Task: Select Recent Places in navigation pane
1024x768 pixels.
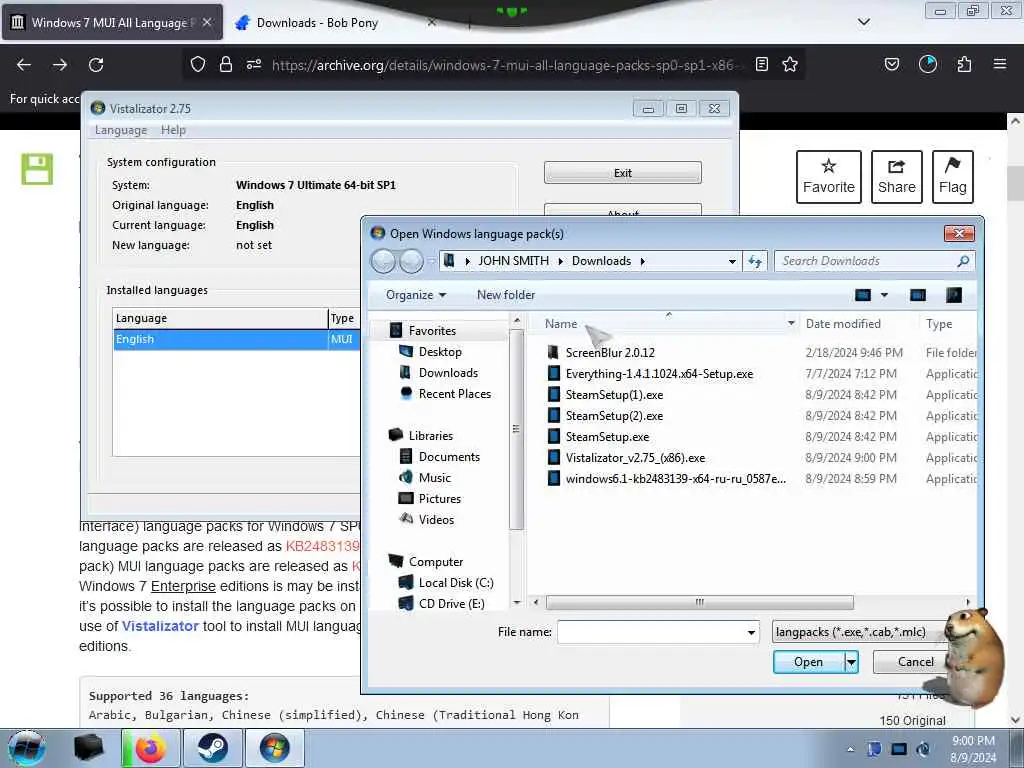Action: 445,393
